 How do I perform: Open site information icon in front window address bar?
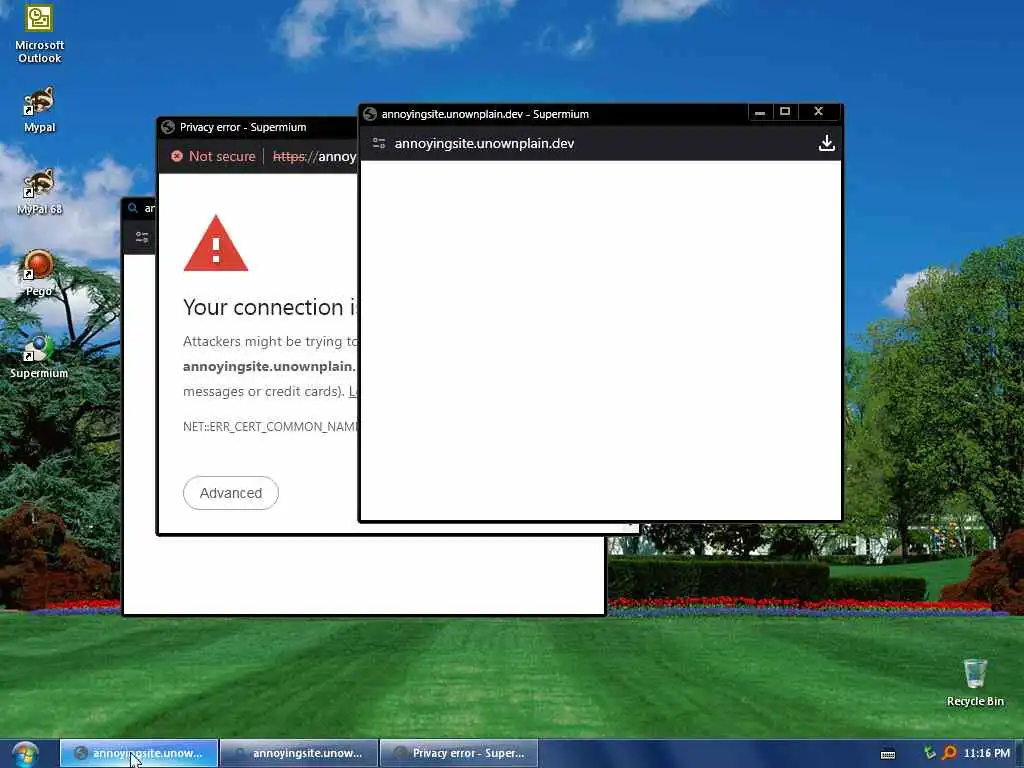(x=379, y=143)
